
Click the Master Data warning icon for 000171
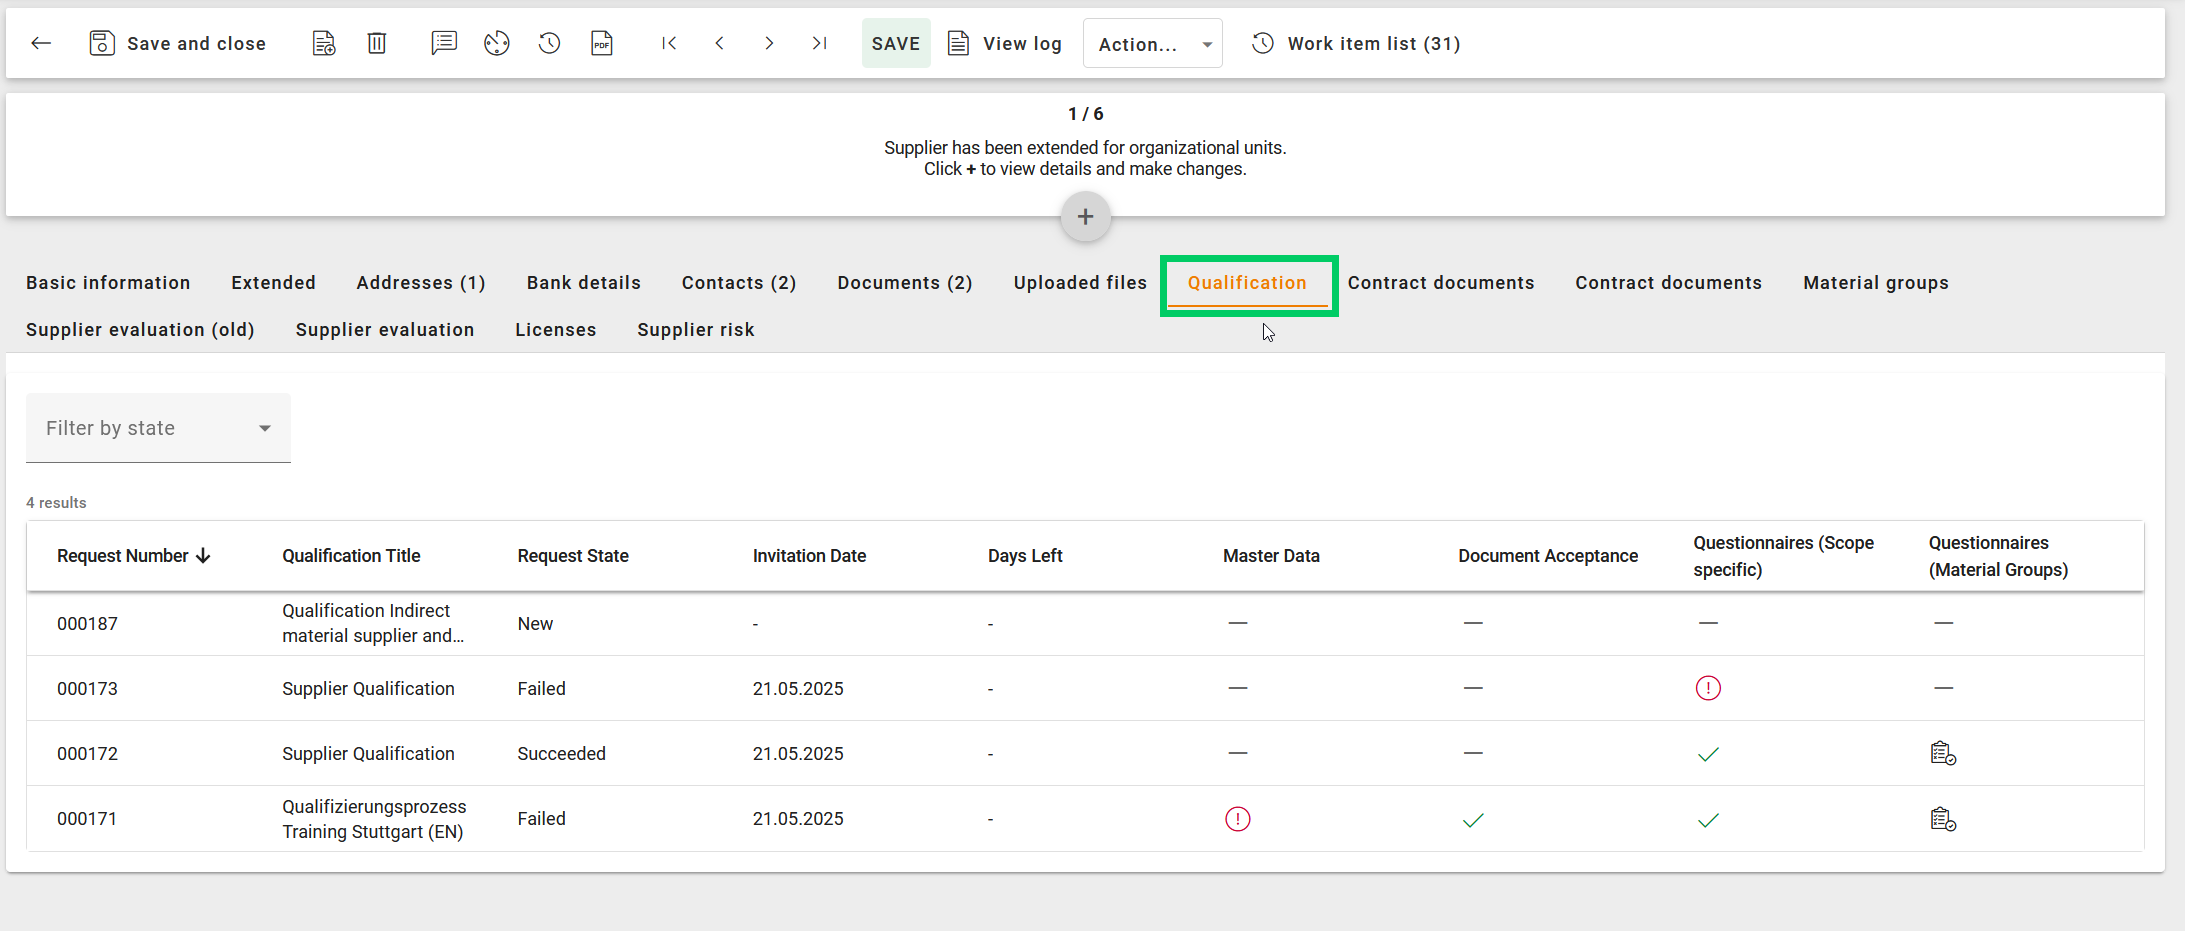(1237, 819)
